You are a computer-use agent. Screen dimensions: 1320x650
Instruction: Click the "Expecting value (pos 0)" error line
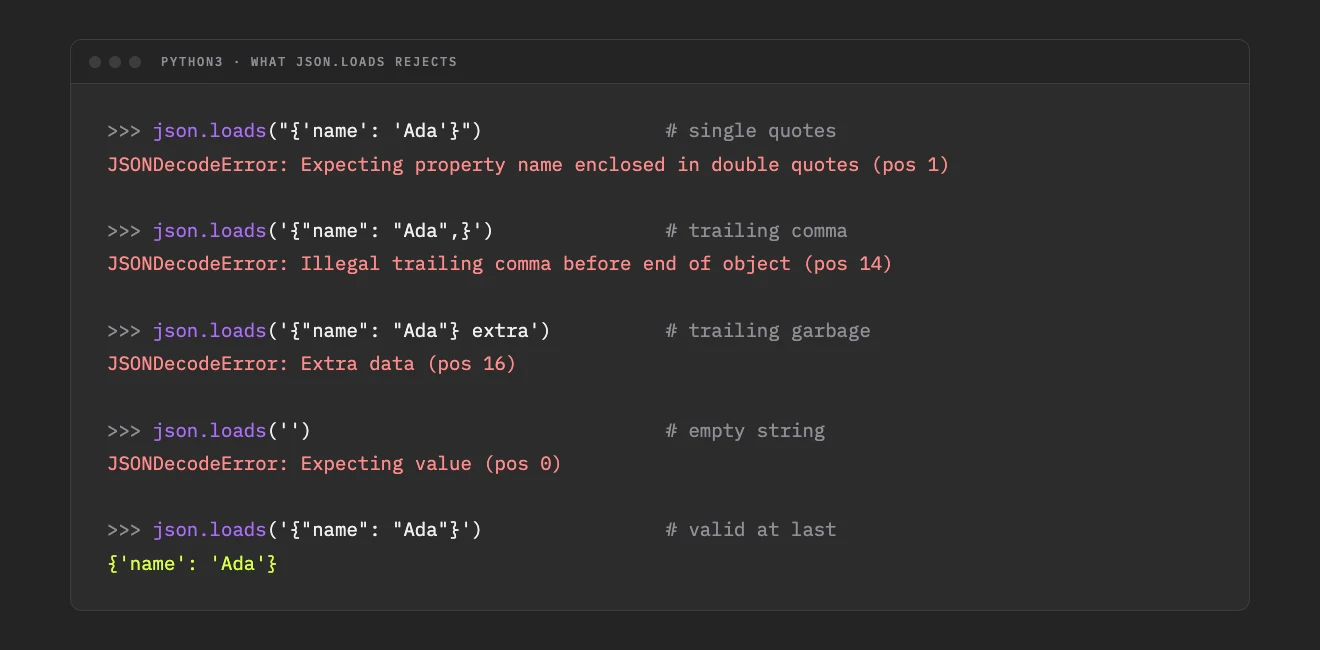(x=335, y=464)
